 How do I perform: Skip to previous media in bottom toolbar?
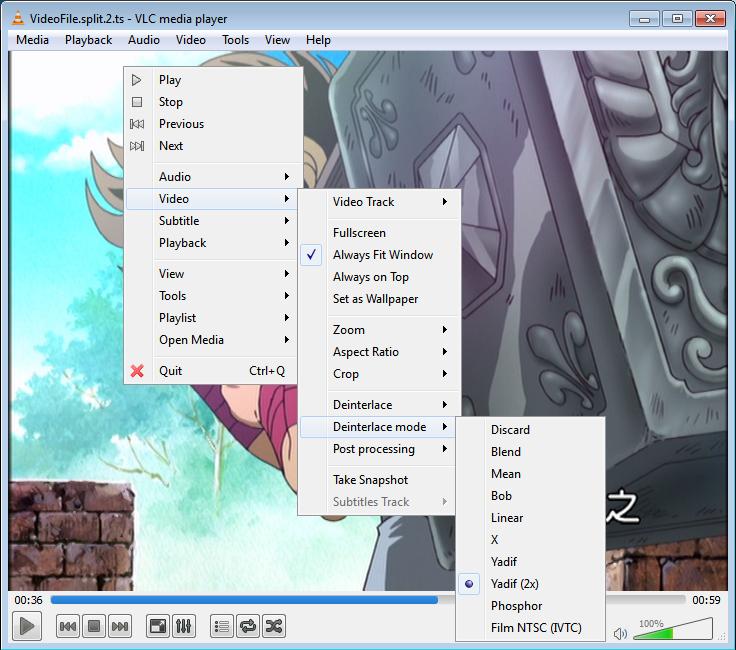pos(68,626)
